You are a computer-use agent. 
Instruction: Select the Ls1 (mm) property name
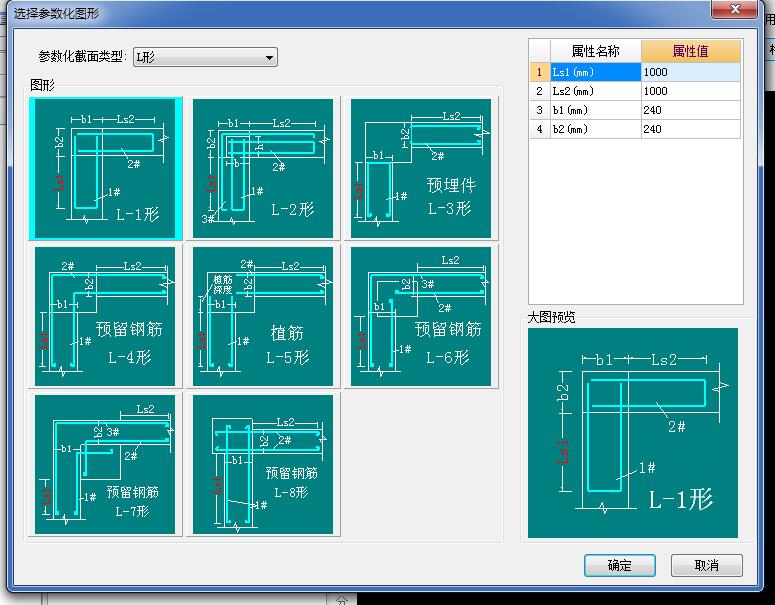(596, 72)
